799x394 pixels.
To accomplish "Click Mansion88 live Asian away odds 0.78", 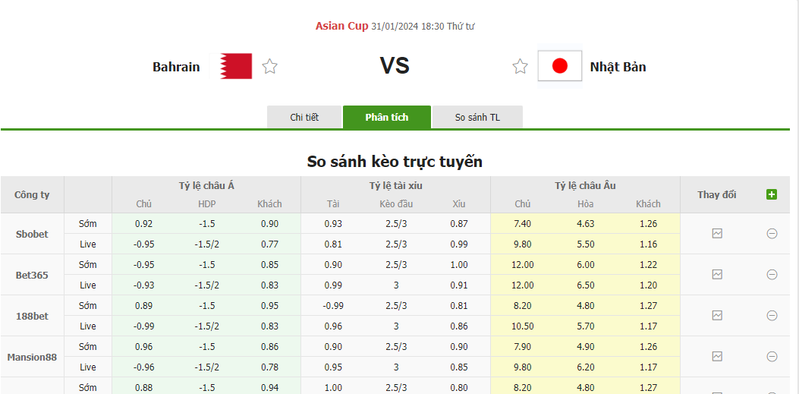I will coord(270,367).
